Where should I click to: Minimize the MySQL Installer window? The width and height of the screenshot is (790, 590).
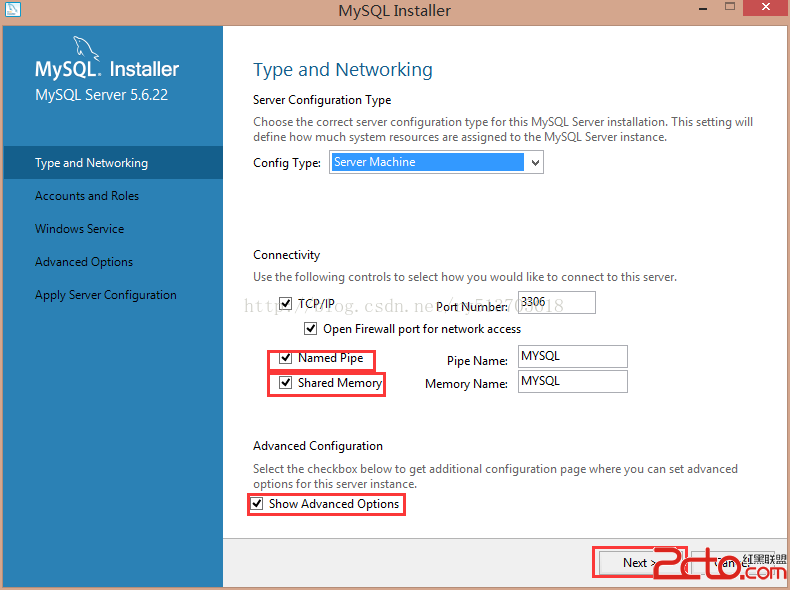(x=703, y=9)
